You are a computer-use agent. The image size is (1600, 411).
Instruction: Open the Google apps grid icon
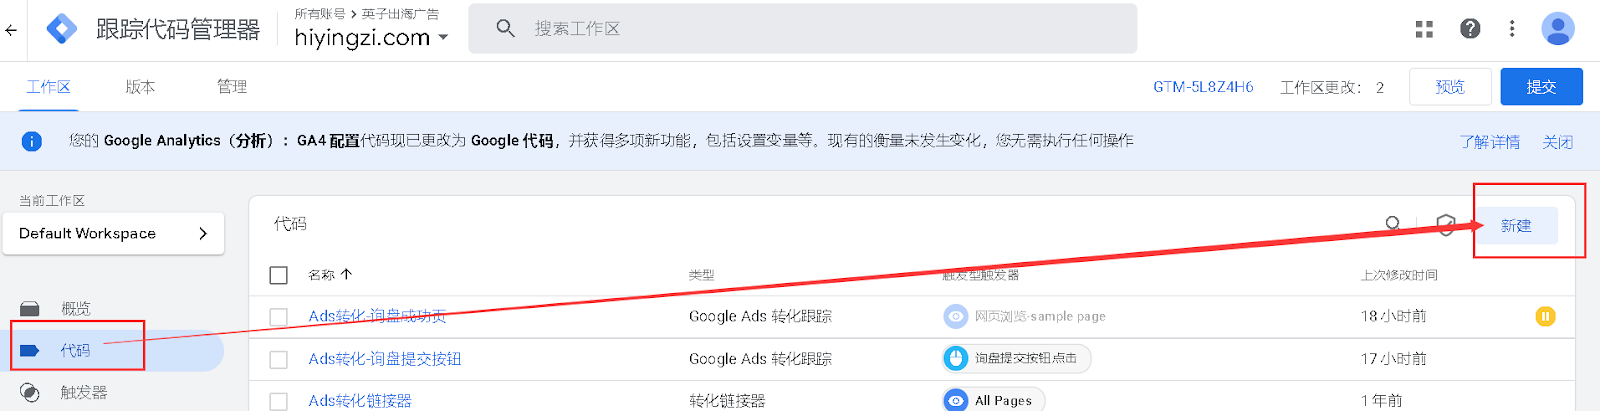1424,29
